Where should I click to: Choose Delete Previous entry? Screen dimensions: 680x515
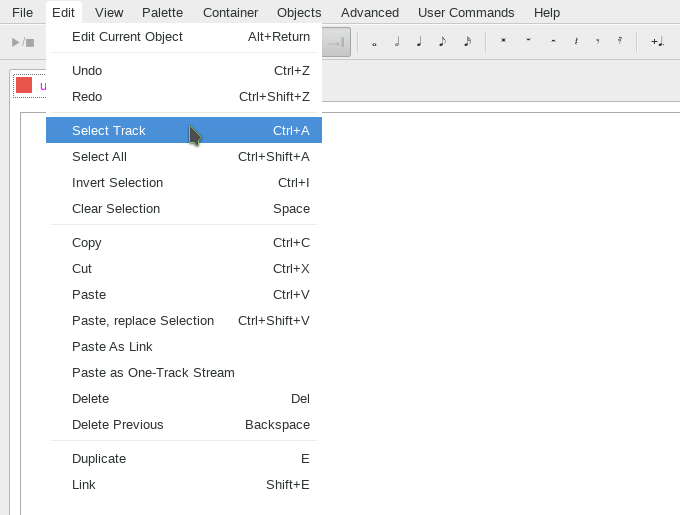pyautogui.click(x=184, y=425)
